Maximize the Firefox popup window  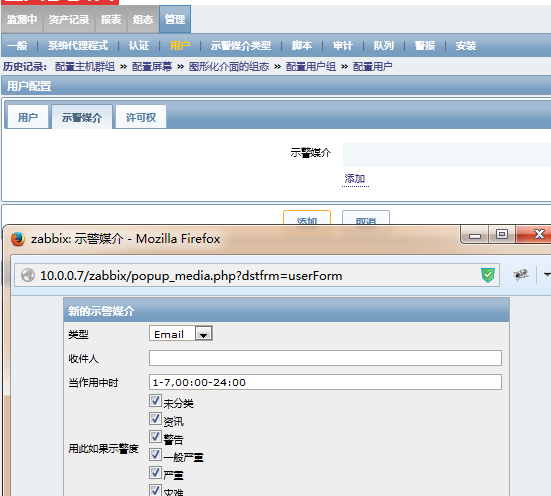coord(502,234)
